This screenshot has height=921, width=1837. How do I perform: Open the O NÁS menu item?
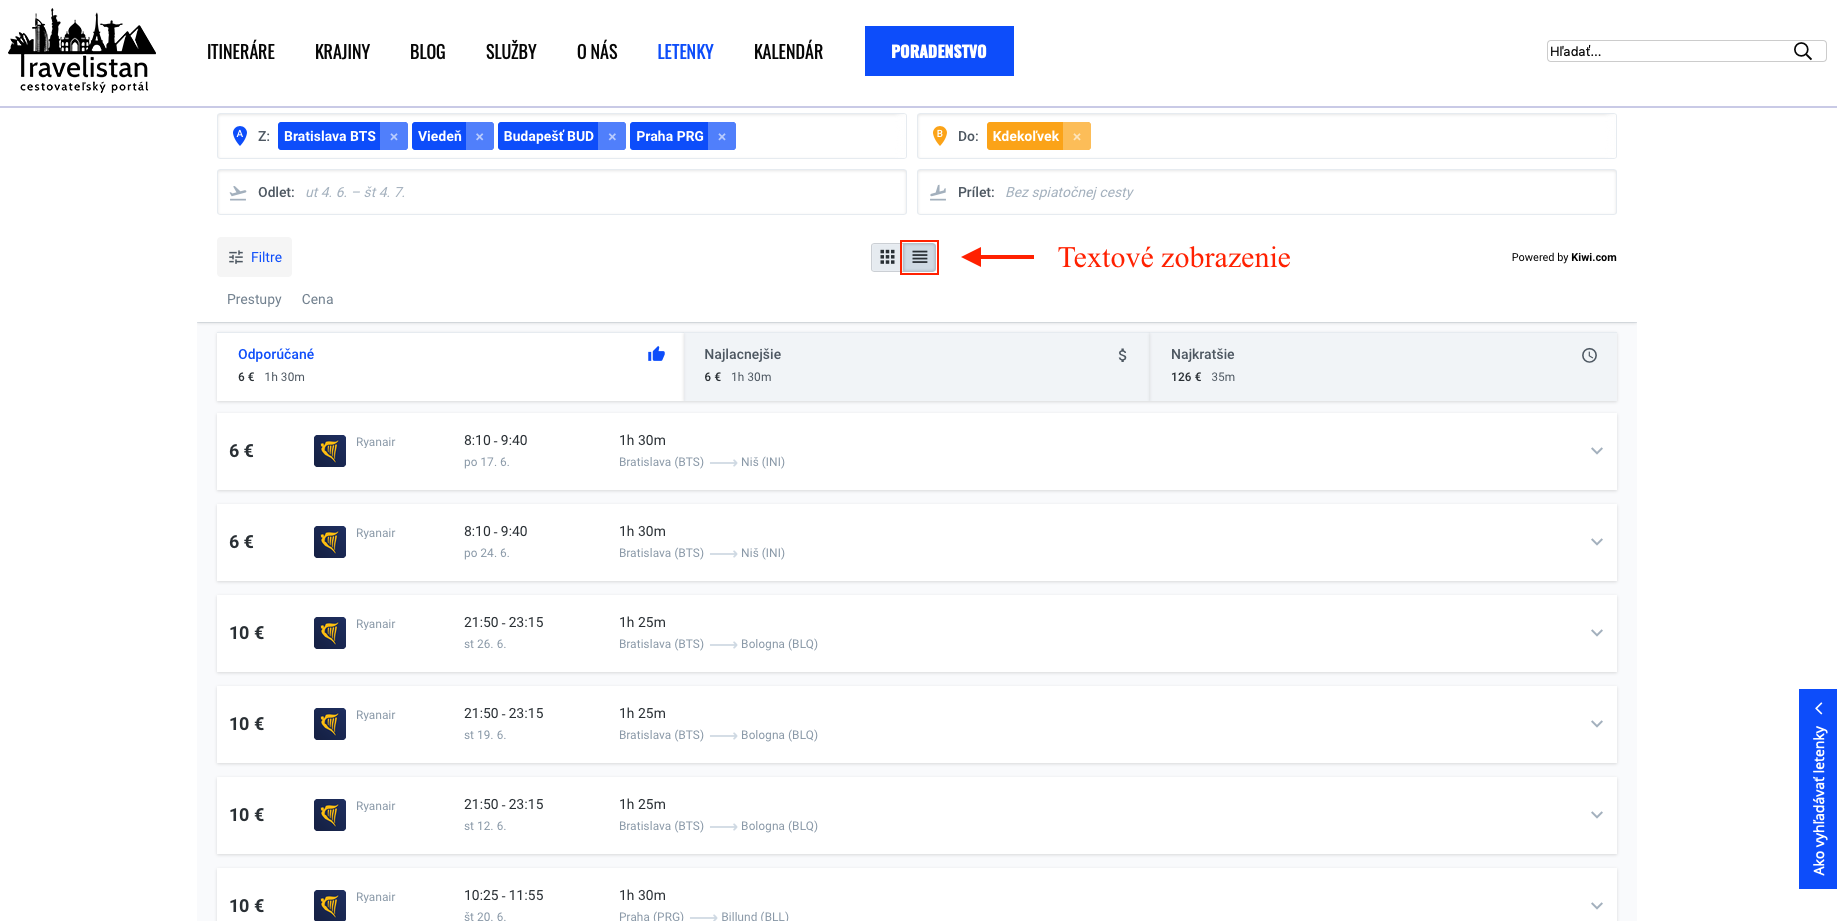coord(597,52)
